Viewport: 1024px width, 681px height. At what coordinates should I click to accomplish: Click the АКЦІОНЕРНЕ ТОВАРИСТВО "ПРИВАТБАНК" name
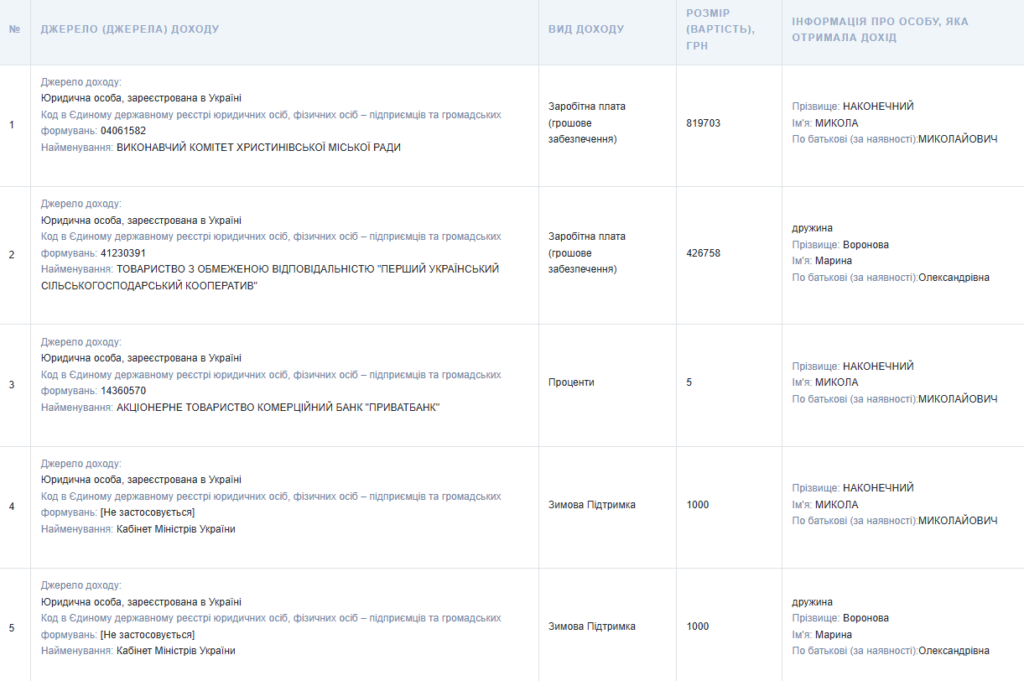tap(278, 408)
